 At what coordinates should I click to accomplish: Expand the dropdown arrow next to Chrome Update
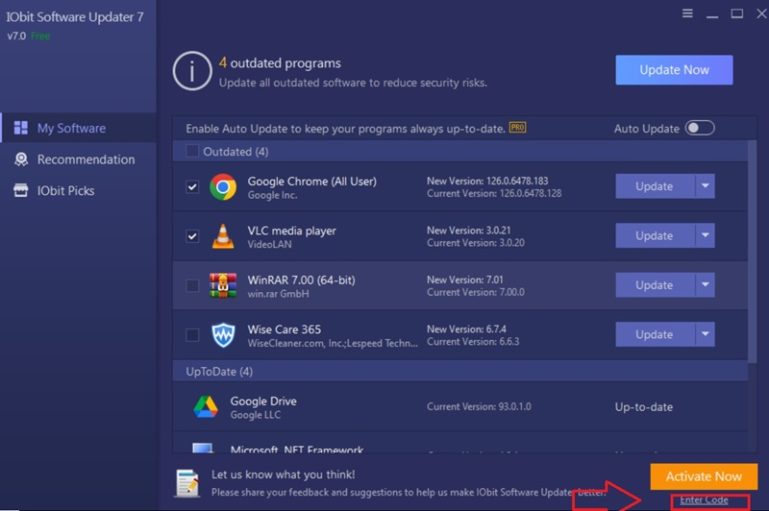pyautogui.click(x=705, y=186)
